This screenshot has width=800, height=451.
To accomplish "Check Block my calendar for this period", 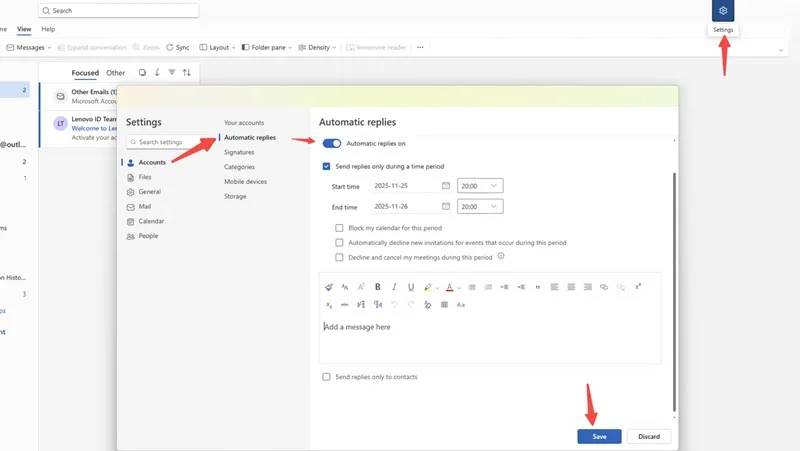I will pyautogui.click(x=339, y=228).
